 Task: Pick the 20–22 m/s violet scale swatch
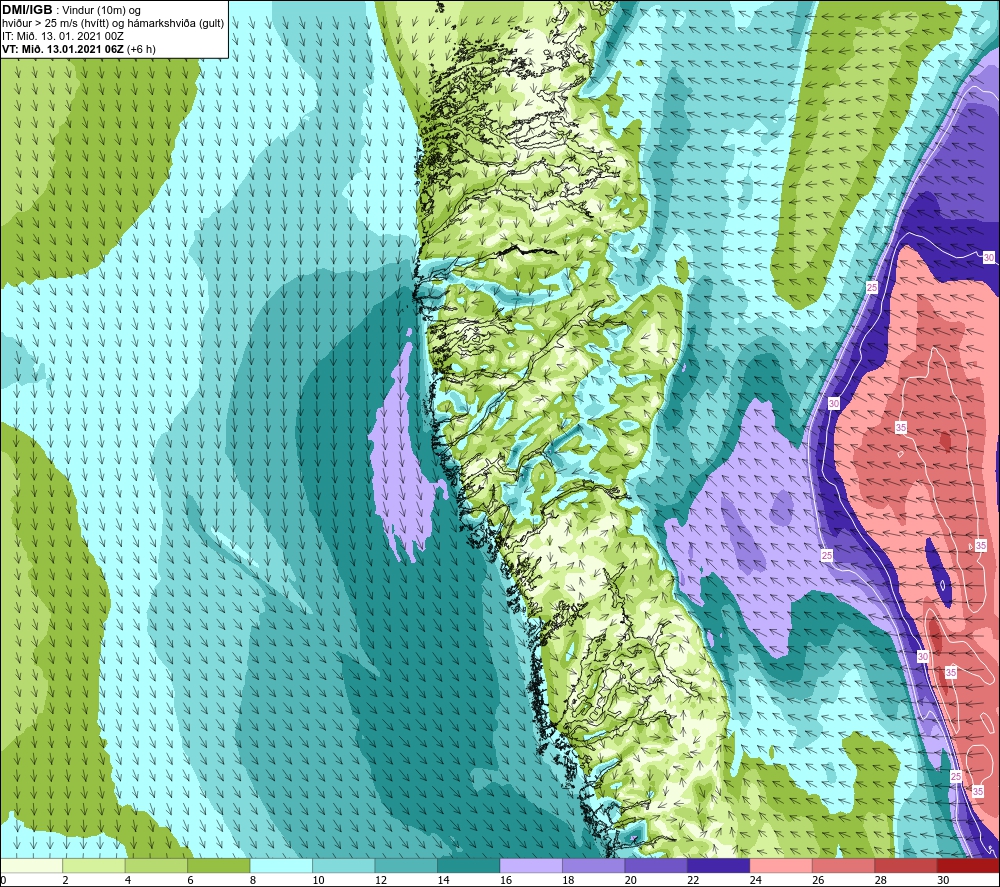[656, 865]
